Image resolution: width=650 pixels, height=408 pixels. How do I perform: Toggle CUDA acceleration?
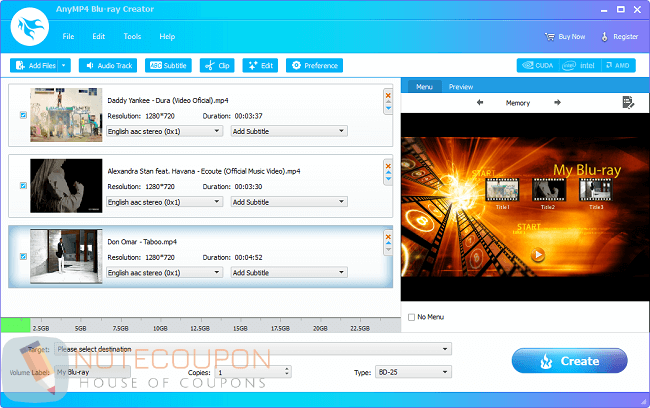[538, 66]
